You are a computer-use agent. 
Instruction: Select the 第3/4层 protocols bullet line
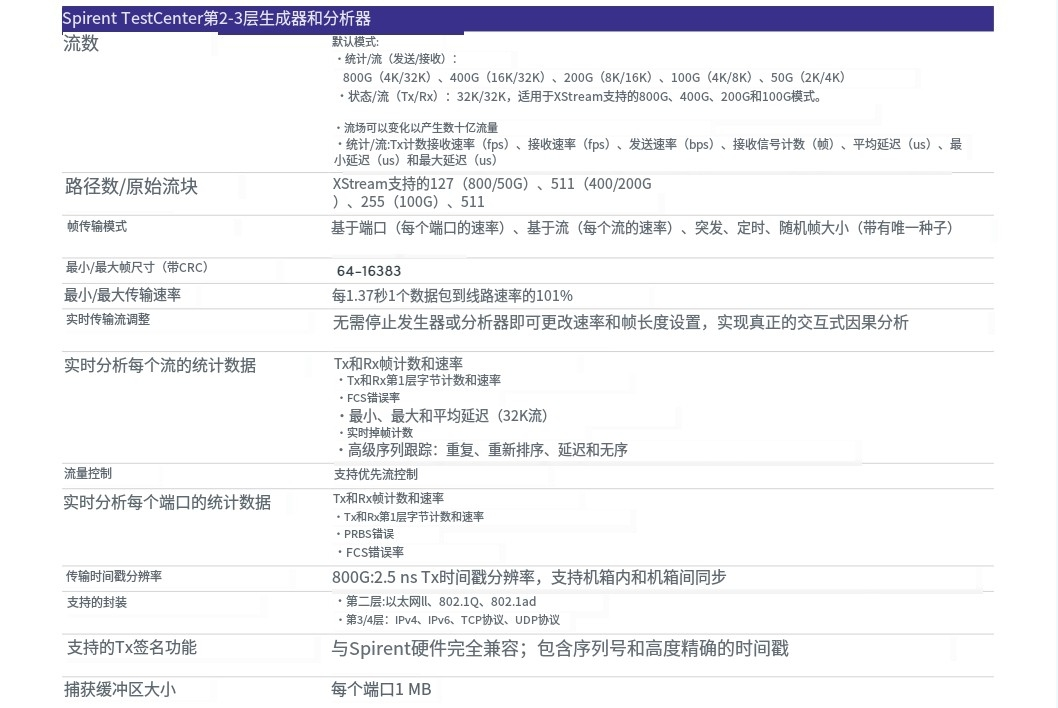tap(452, 620)
